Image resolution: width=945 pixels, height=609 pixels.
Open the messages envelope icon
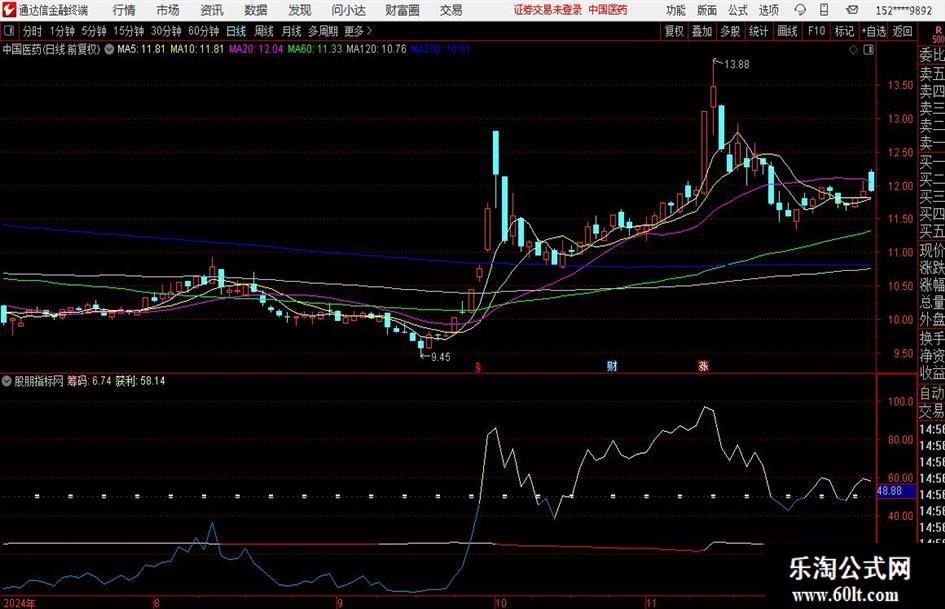(x=852, y=10)
